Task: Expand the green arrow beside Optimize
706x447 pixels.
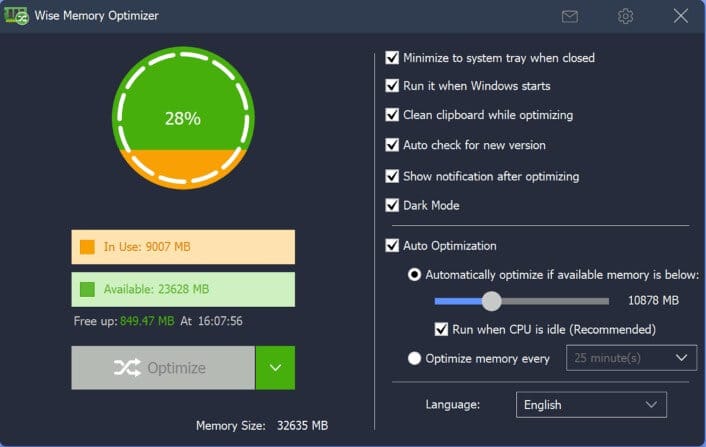Action: point(275,368)
